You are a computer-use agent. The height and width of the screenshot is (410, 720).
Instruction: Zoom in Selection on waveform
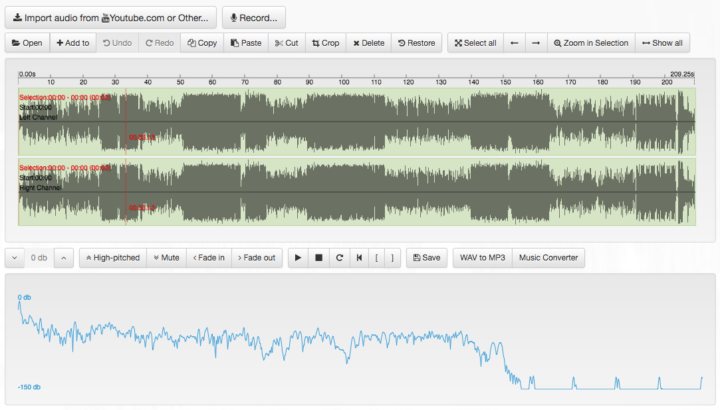[591, 43]
